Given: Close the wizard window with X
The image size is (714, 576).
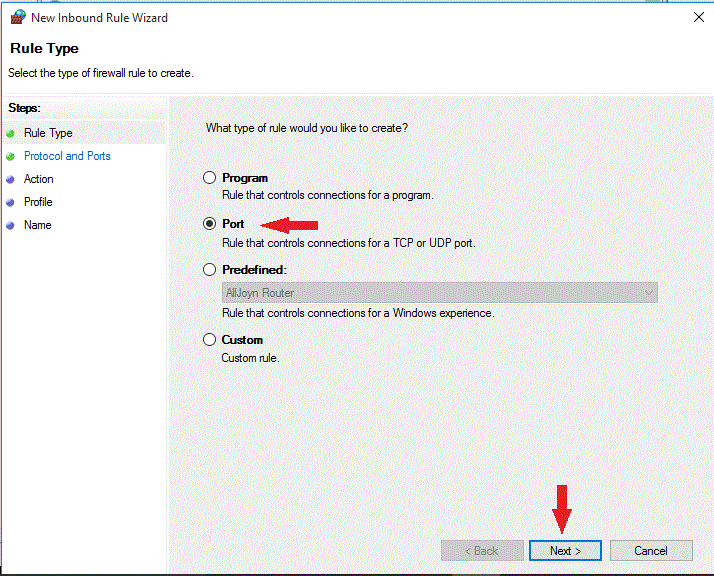Looking at the screenshot, I should coord(698,17).
